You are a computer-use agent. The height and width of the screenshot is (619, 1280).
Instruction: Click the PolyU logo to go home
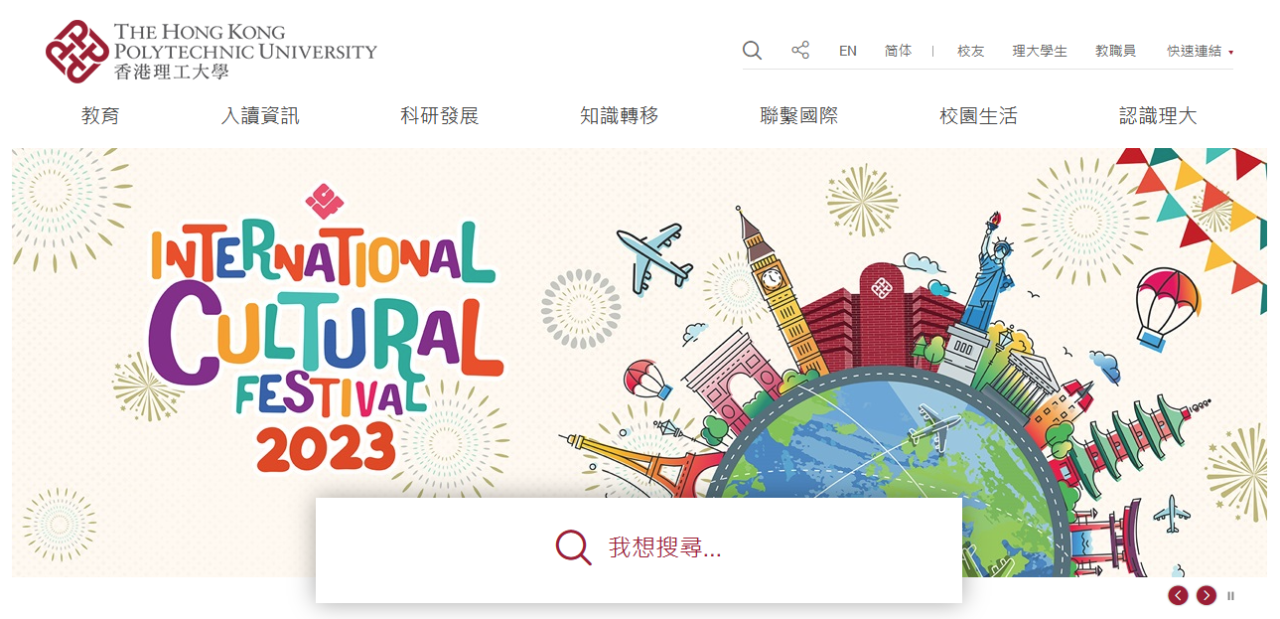(211, 51)
